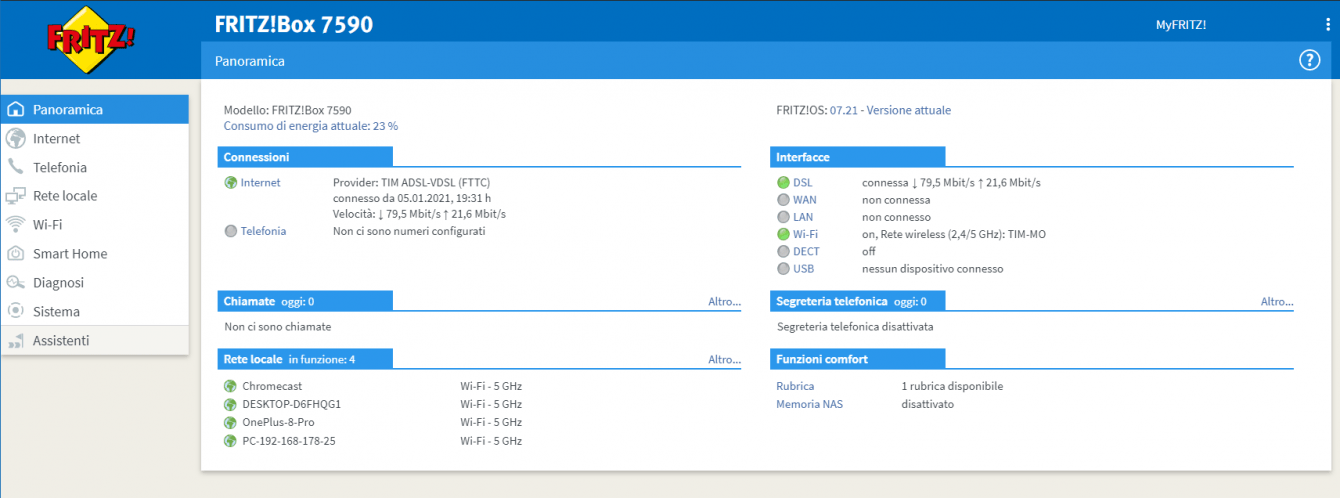This screenshot has height=498, width=1340.
Task: Click globe icon beside OnePlus-8-Pro
Action: (231, 422)
